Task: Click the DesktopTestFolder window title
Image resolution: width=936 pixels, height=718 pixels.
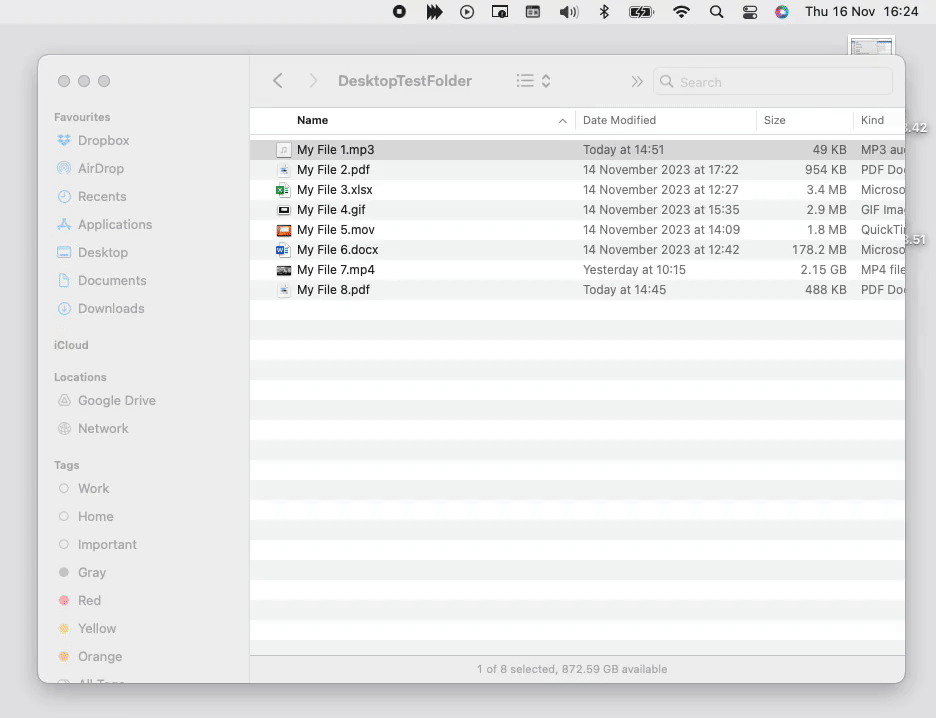Action: click(405, 81)
